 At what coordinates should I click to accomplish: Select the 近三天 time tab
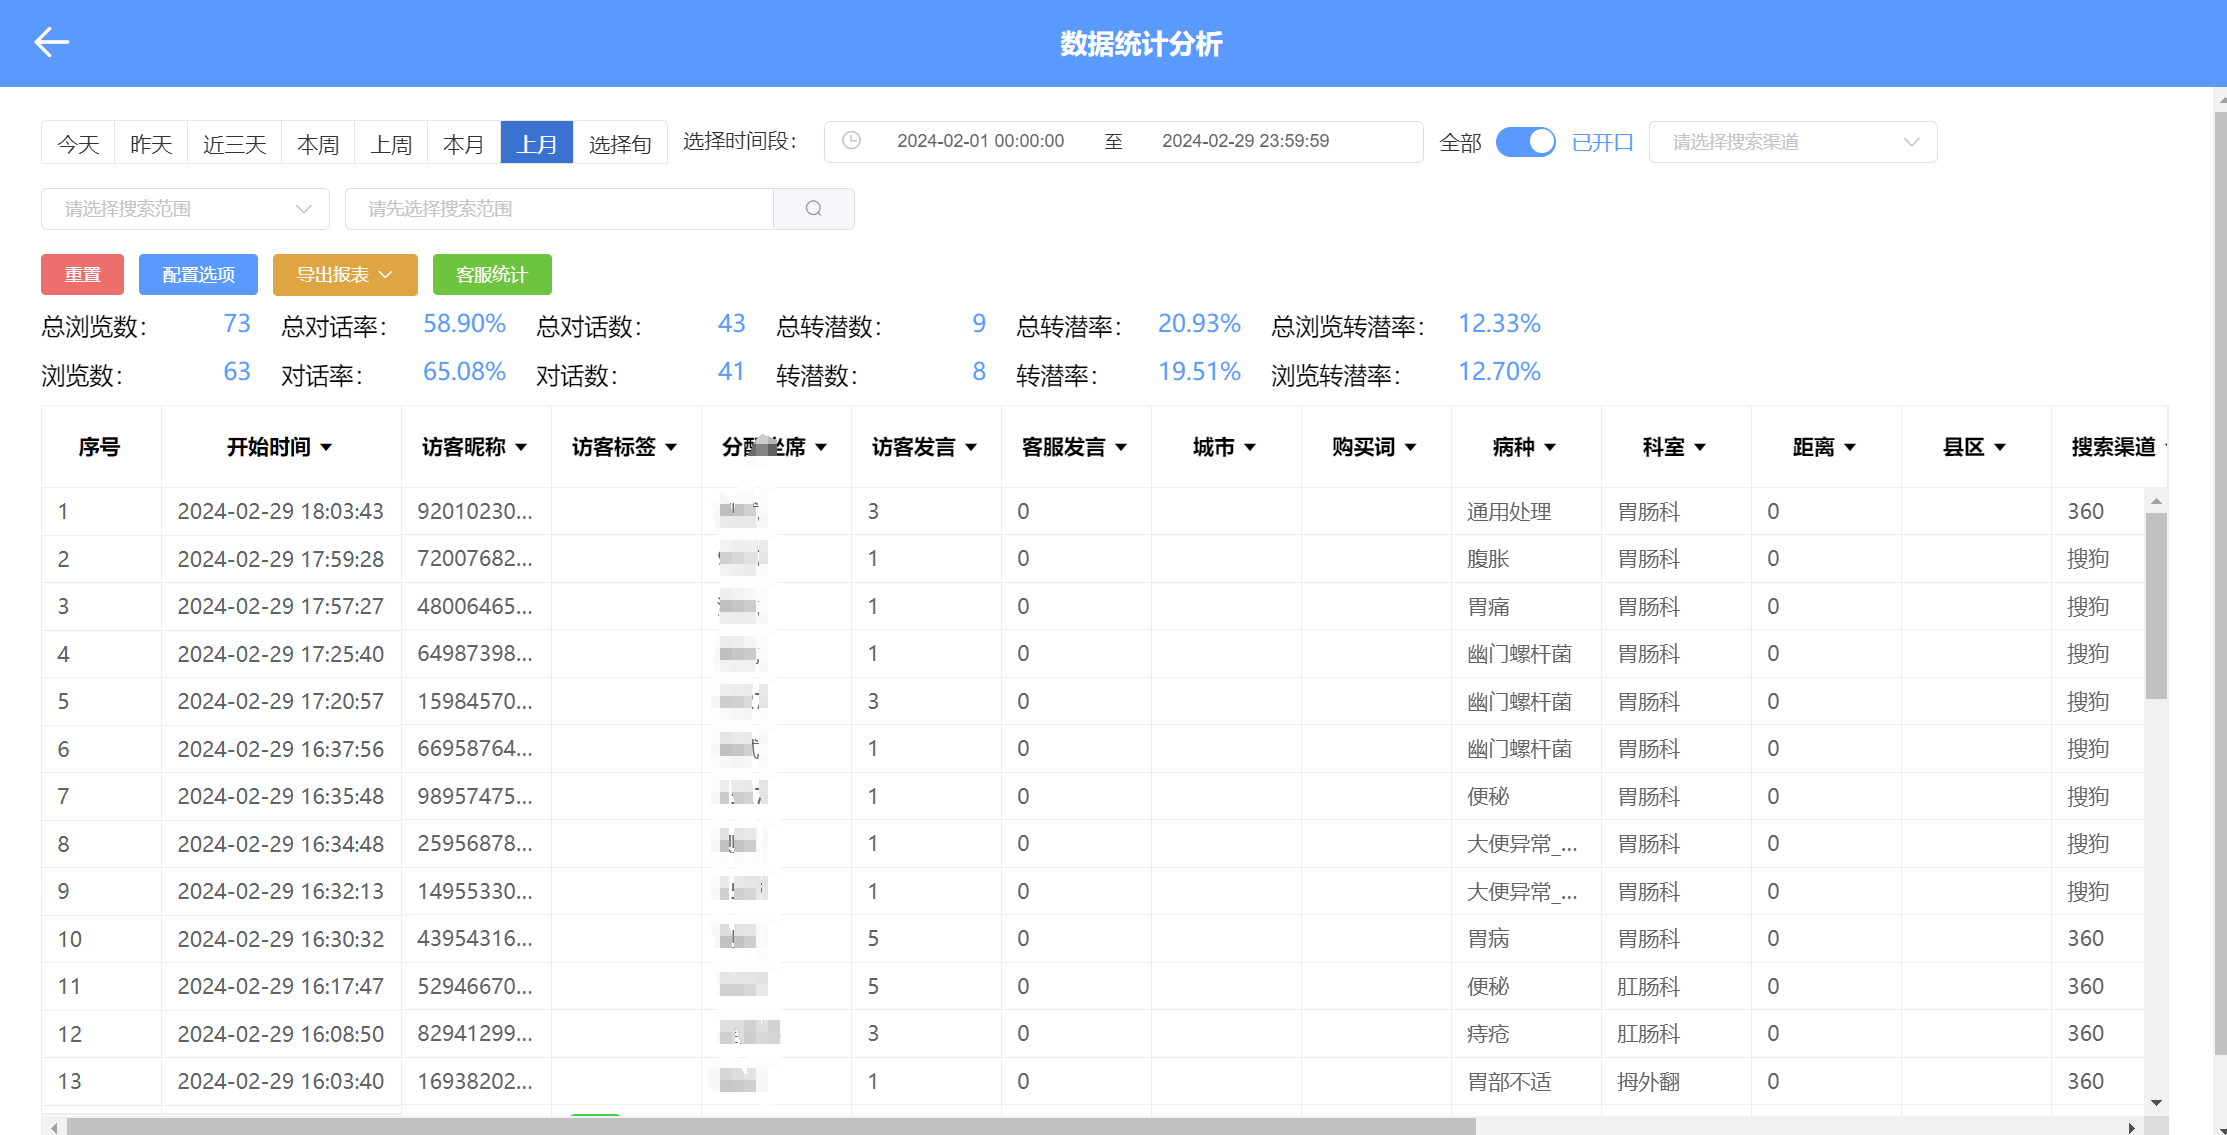(x=235, y=143)
